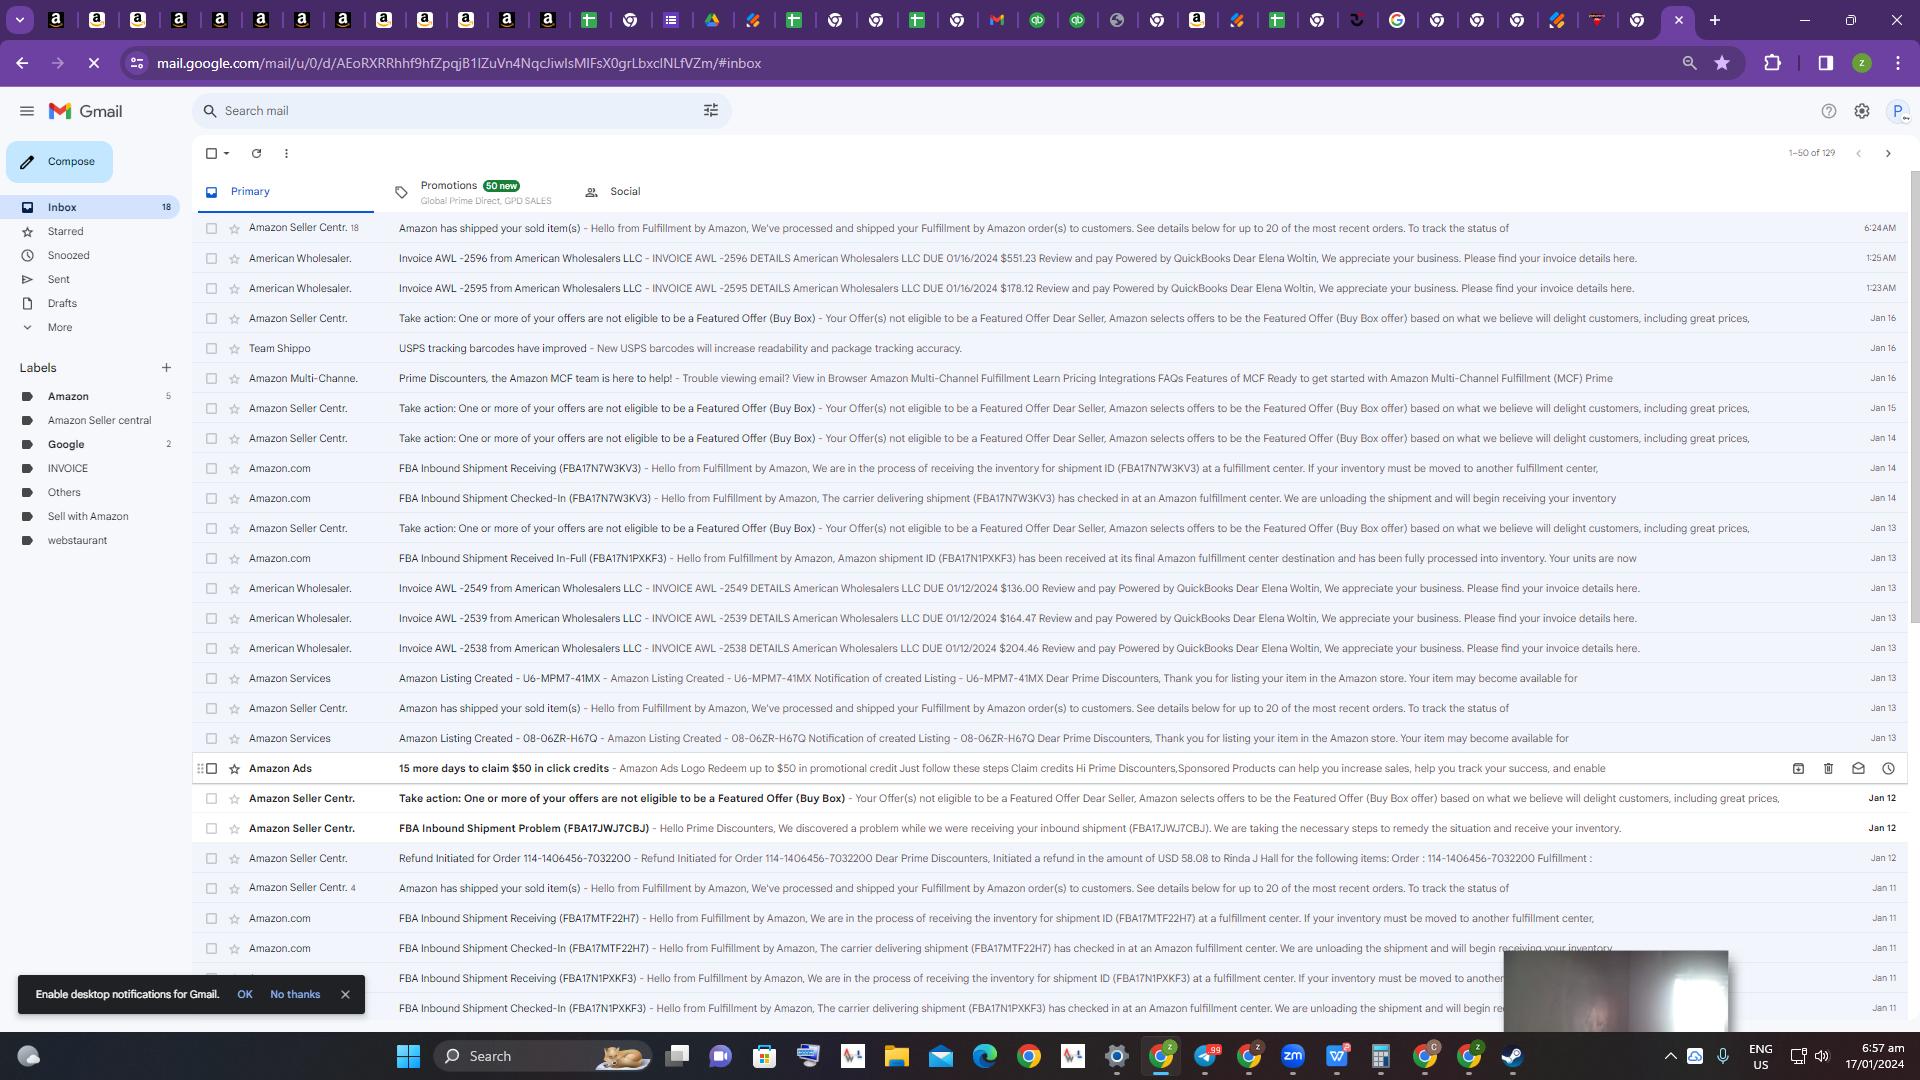
Task: Open the three-dot More actions toolbar menu
Action: (286, 153)
